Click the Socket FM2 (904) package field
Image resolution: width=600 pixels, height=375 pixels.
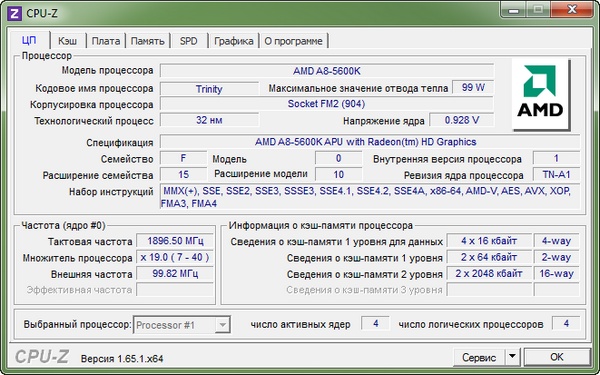coord(327,104)
